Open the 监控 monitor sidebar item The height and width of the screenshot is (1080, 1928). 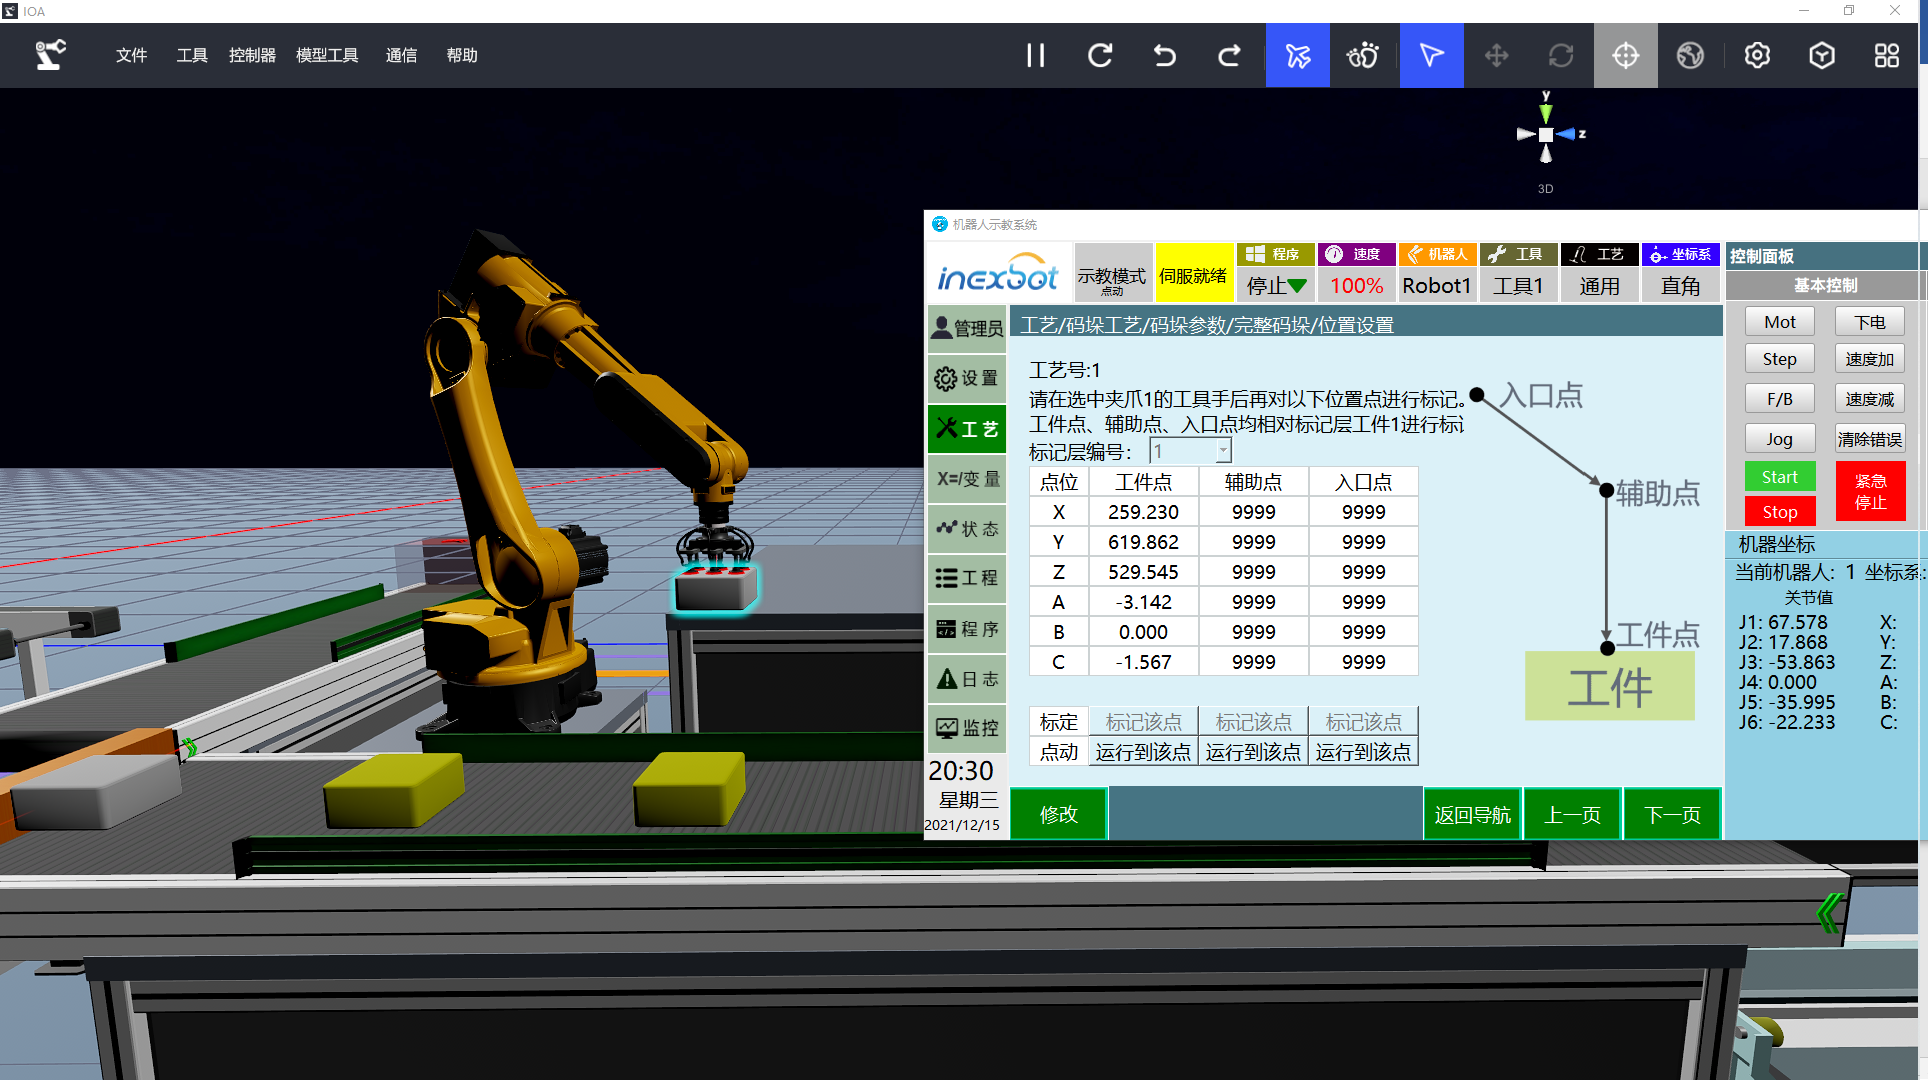point(966,728)
